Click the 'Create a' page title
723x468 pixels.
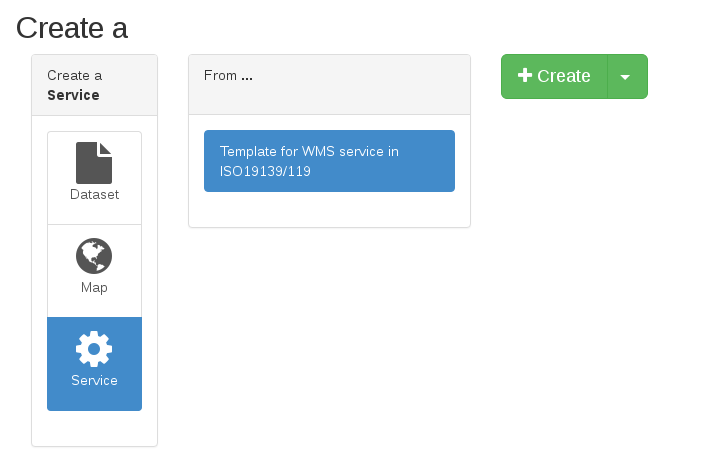(72, 28)
